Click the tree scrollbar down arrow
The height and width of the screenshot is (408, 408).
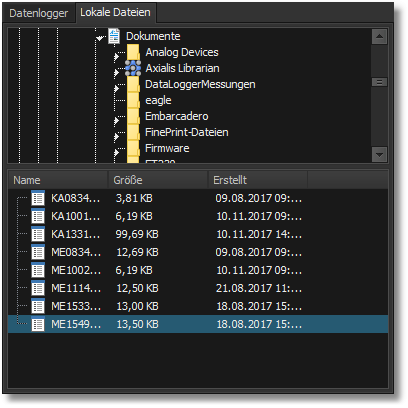tap(379, 155)
